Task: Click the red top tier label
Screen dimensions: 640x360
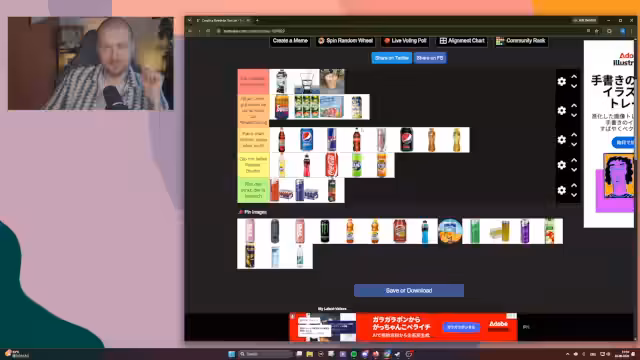Action: [x=253, y=82]
